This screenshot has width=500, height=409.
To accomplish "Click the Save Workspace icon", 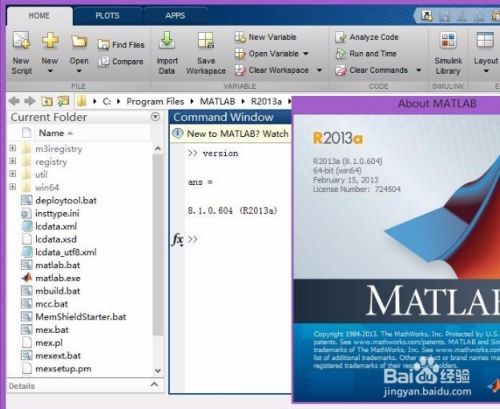I will (x=206, y=40).
